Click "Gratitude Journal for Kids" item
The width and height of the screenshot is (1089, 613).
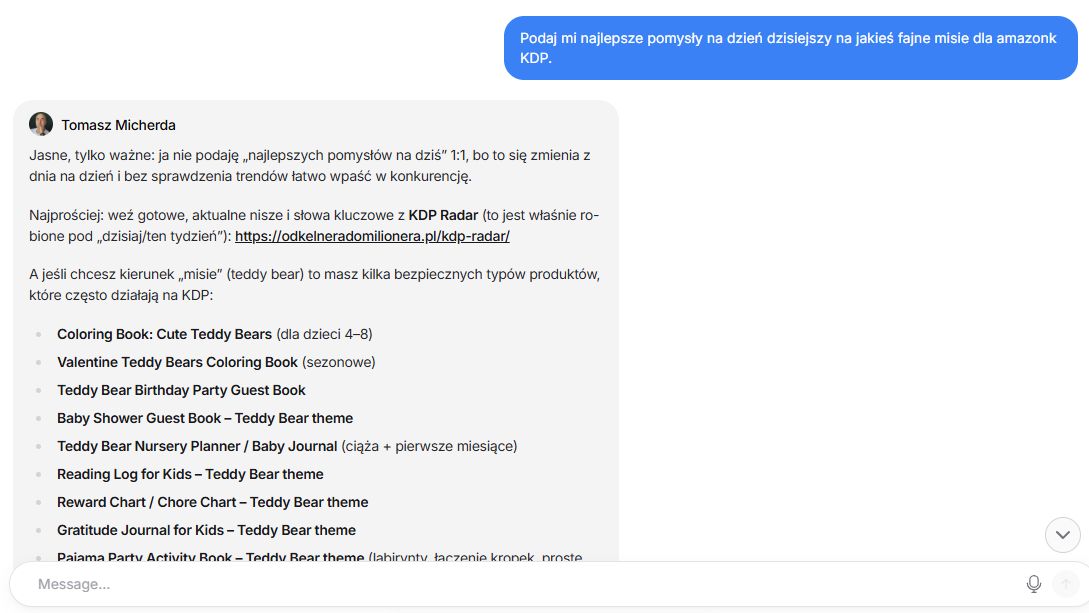[x=206, y=530]
